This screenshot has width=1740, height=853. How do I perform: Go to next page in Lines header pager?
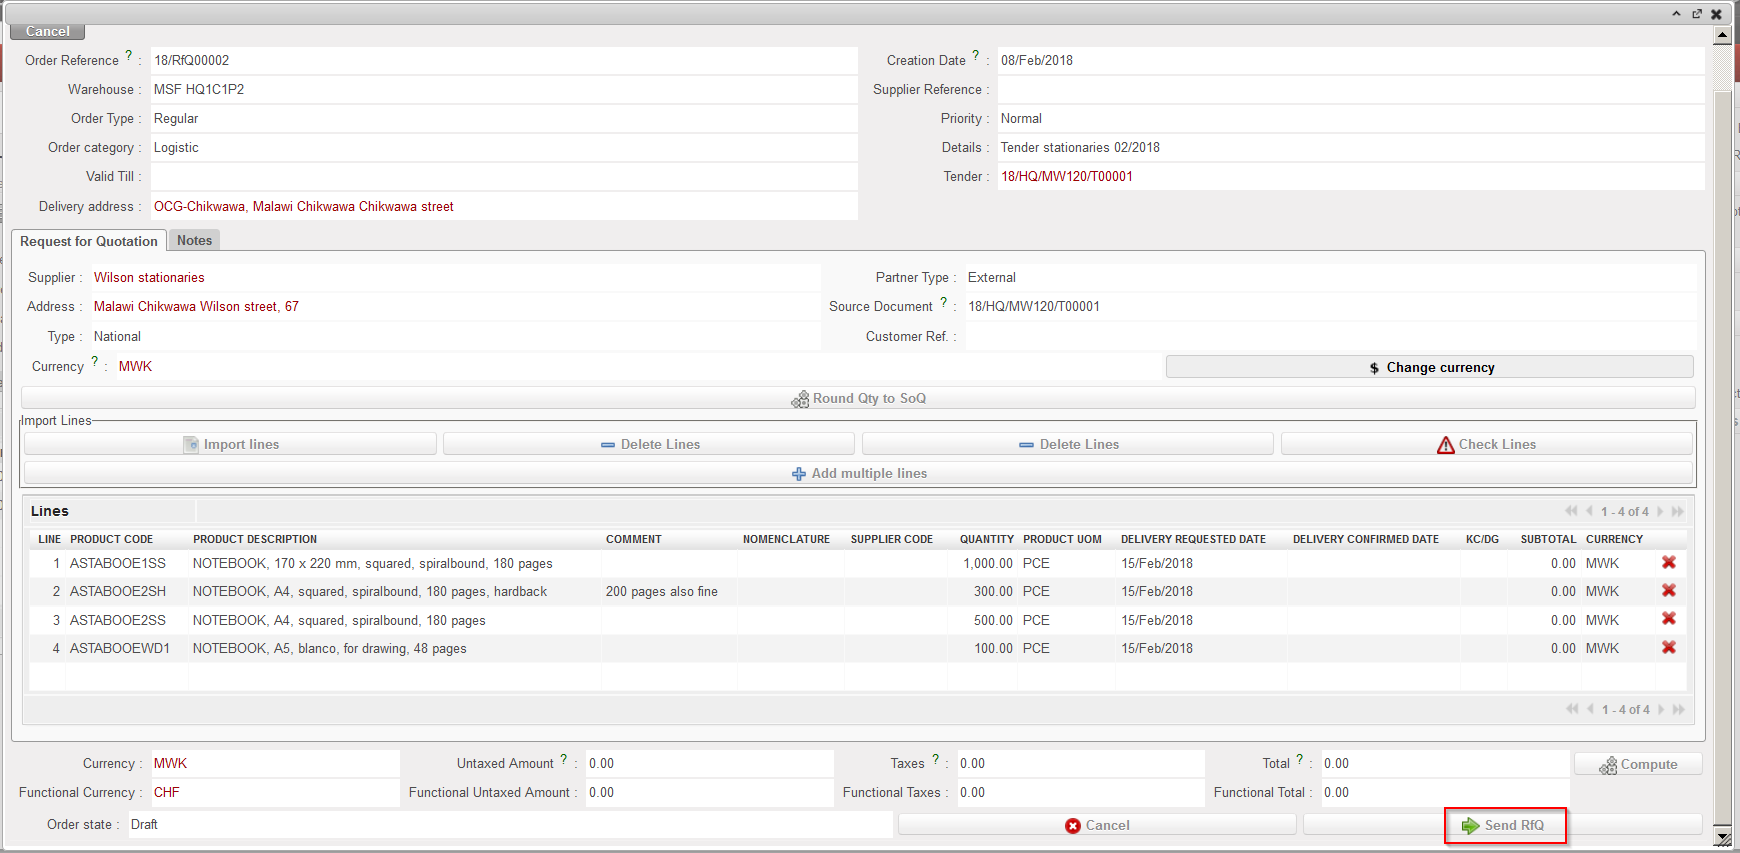pyautogui.click(x=1660, y=511)
